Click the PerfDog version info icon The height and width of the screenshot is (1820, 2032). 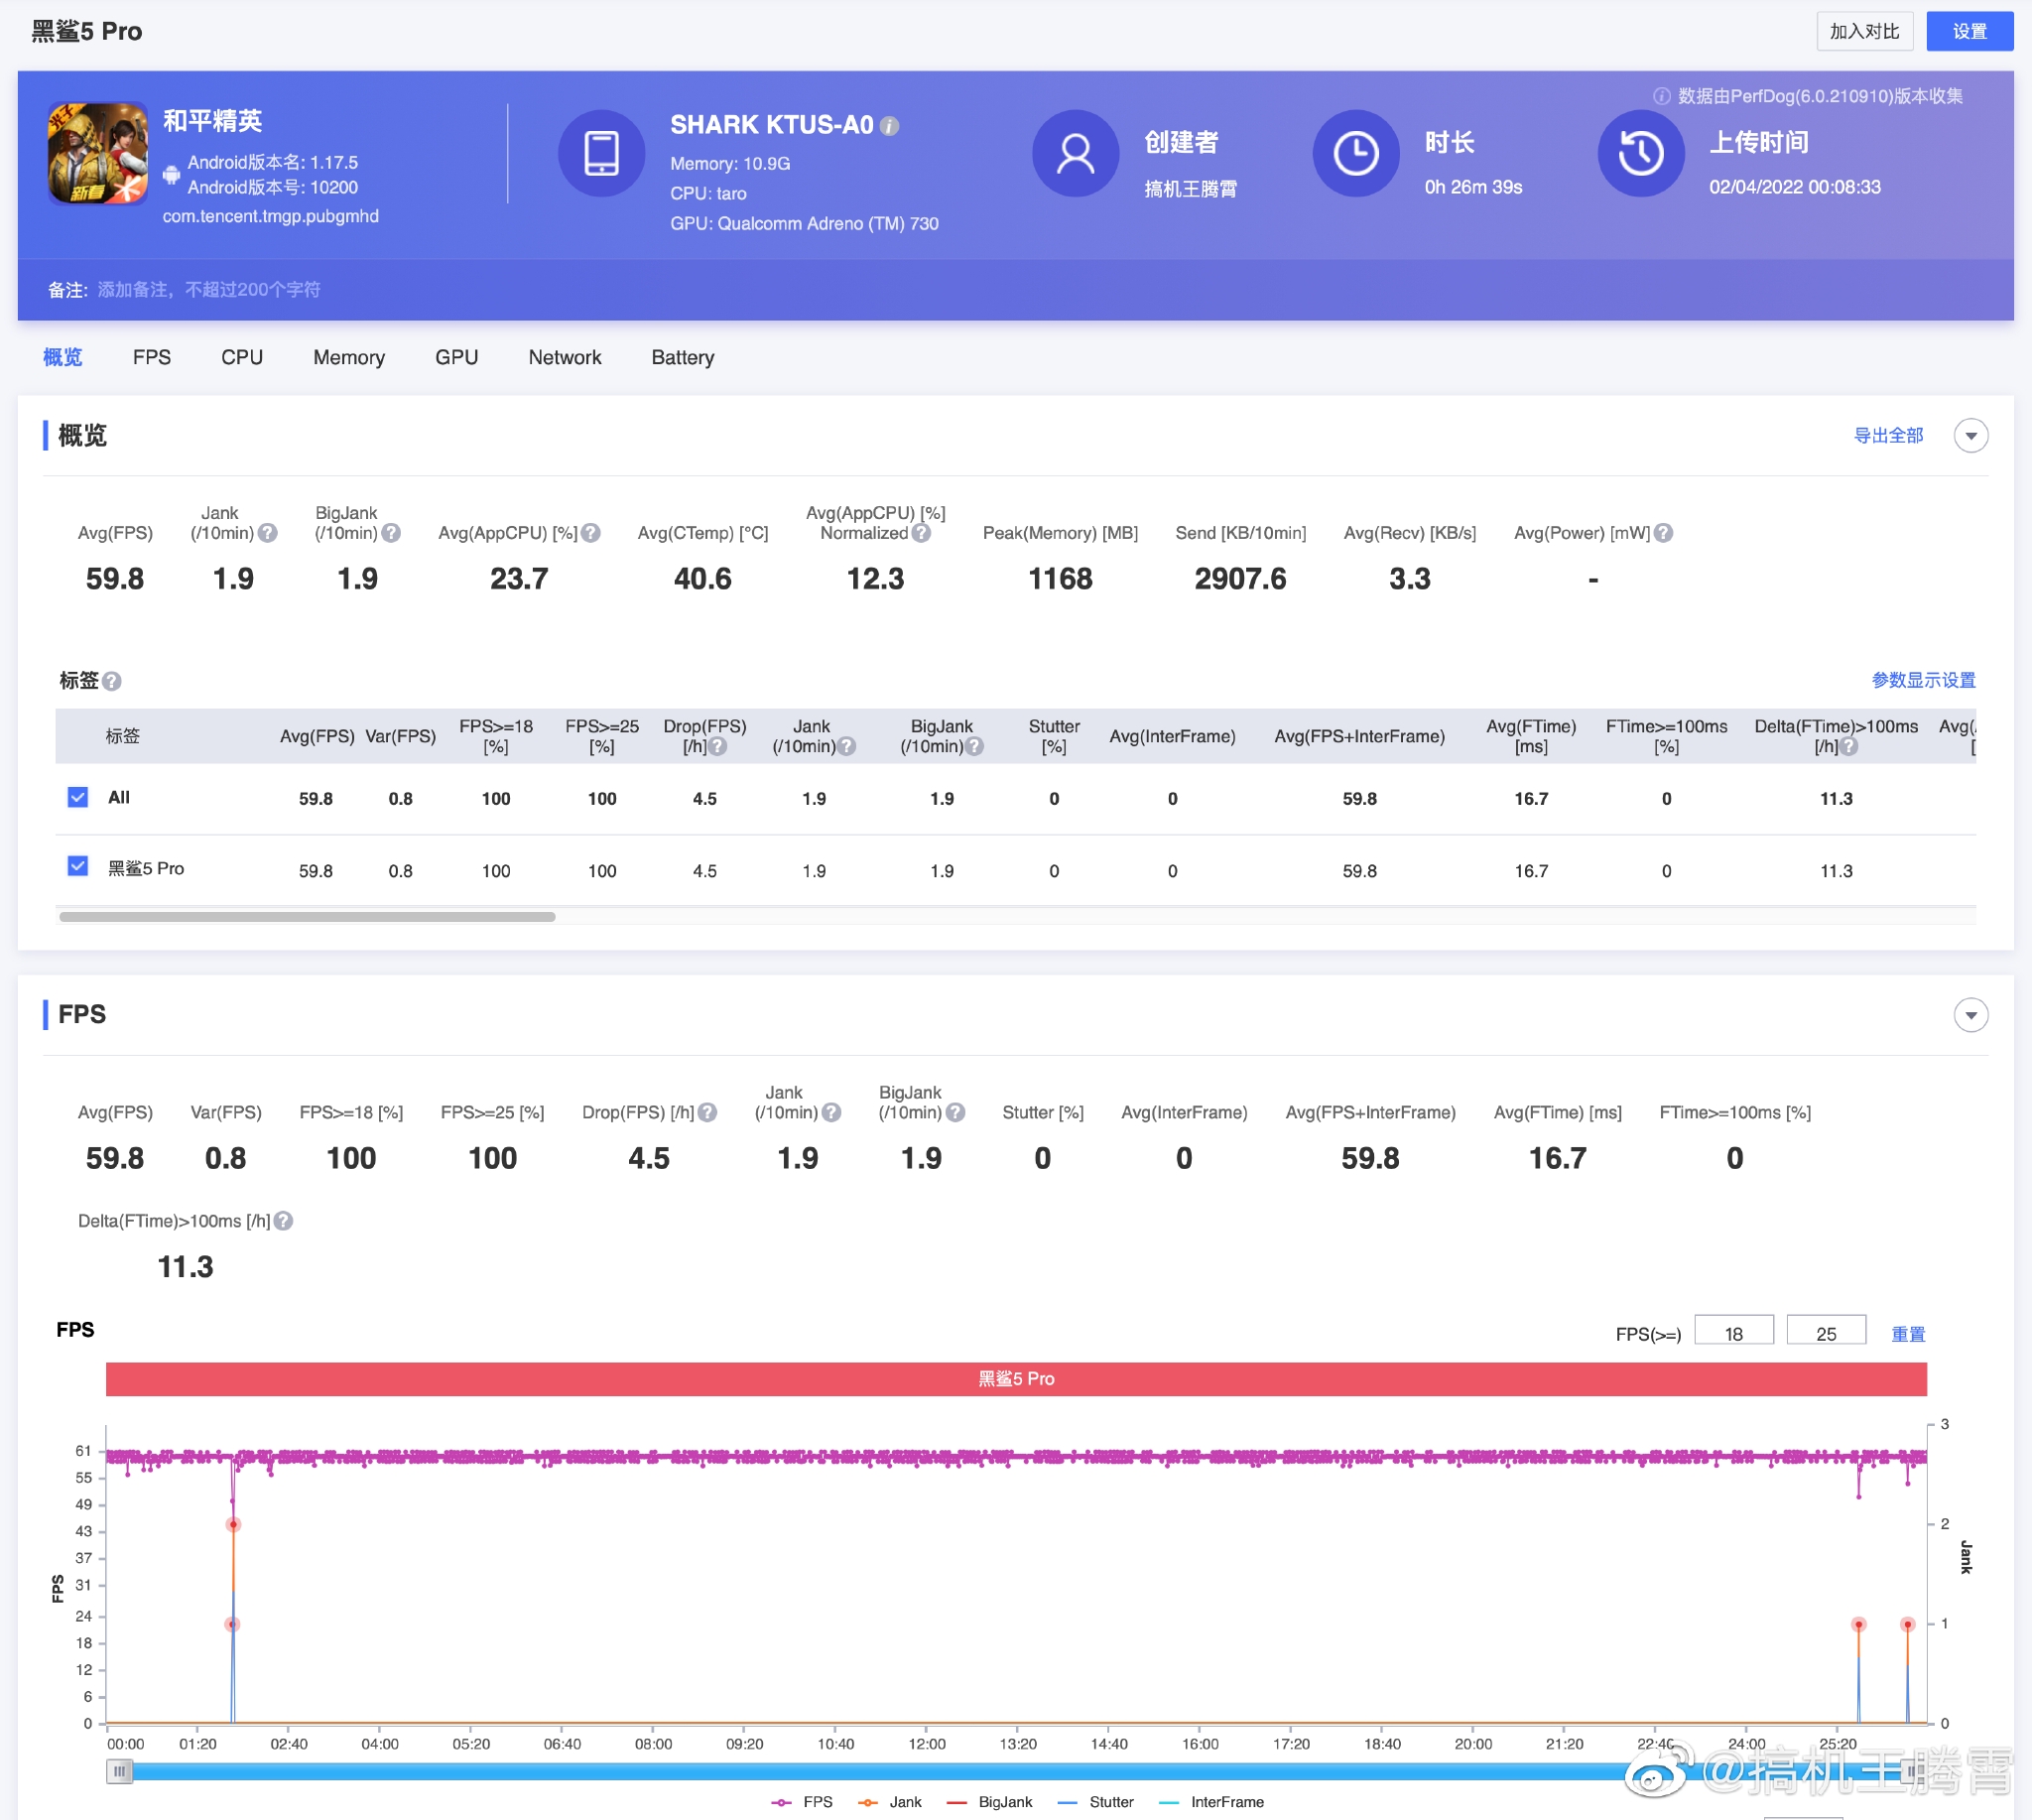click(1661, 96)
